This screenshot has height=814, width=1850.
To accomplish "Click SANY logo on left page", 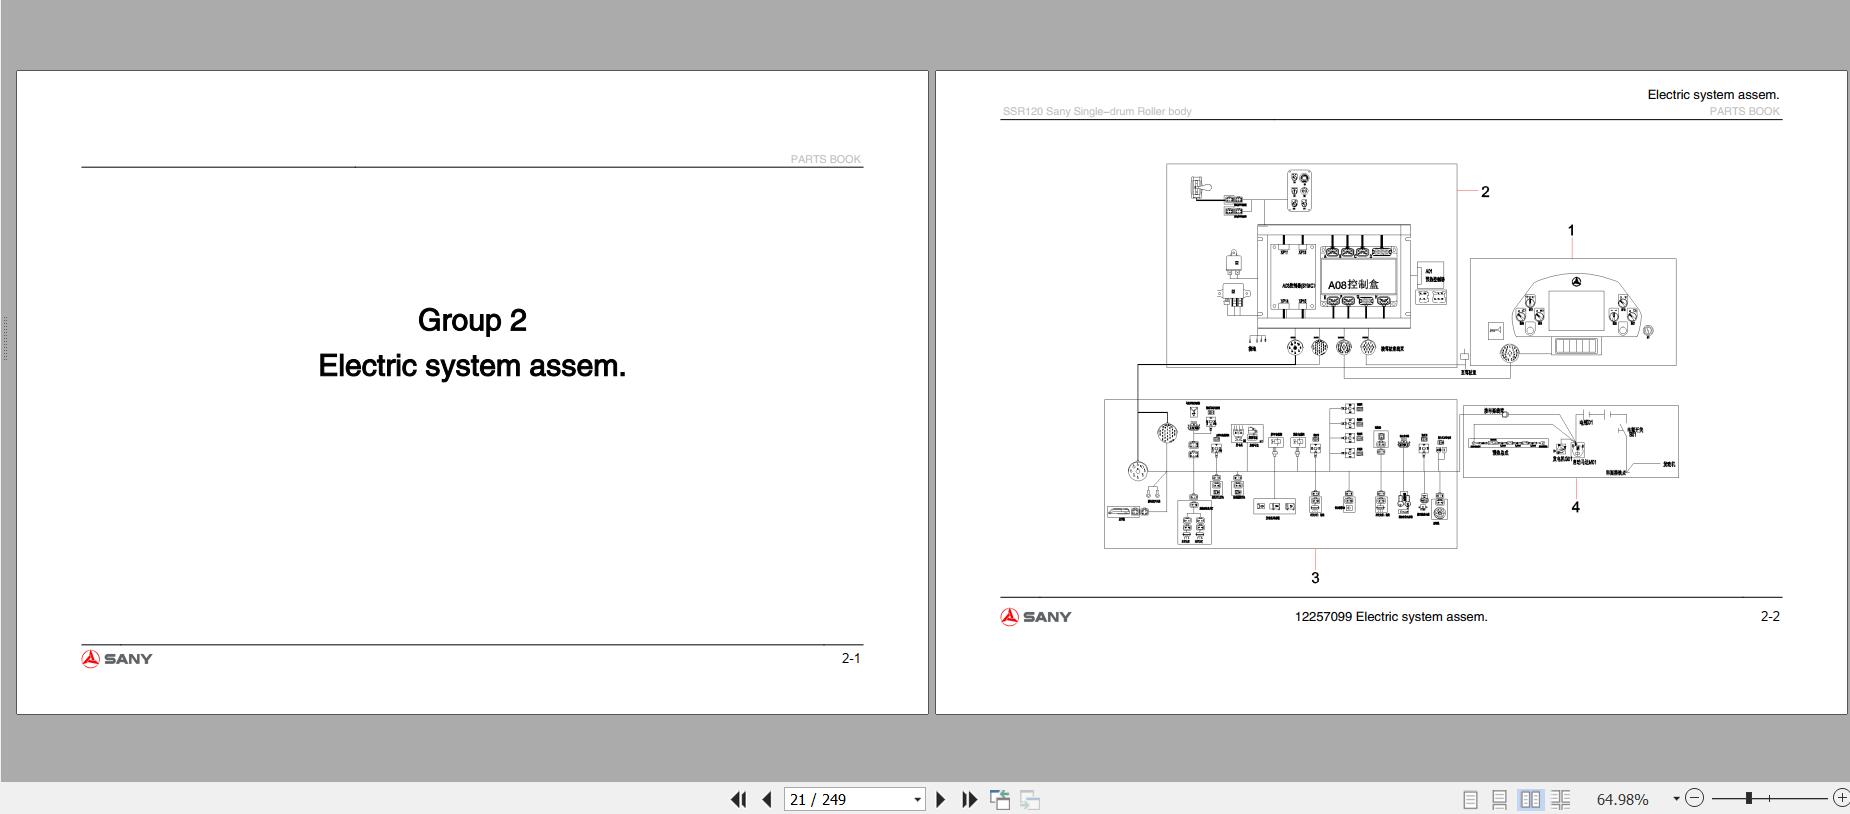I will 117,659.
